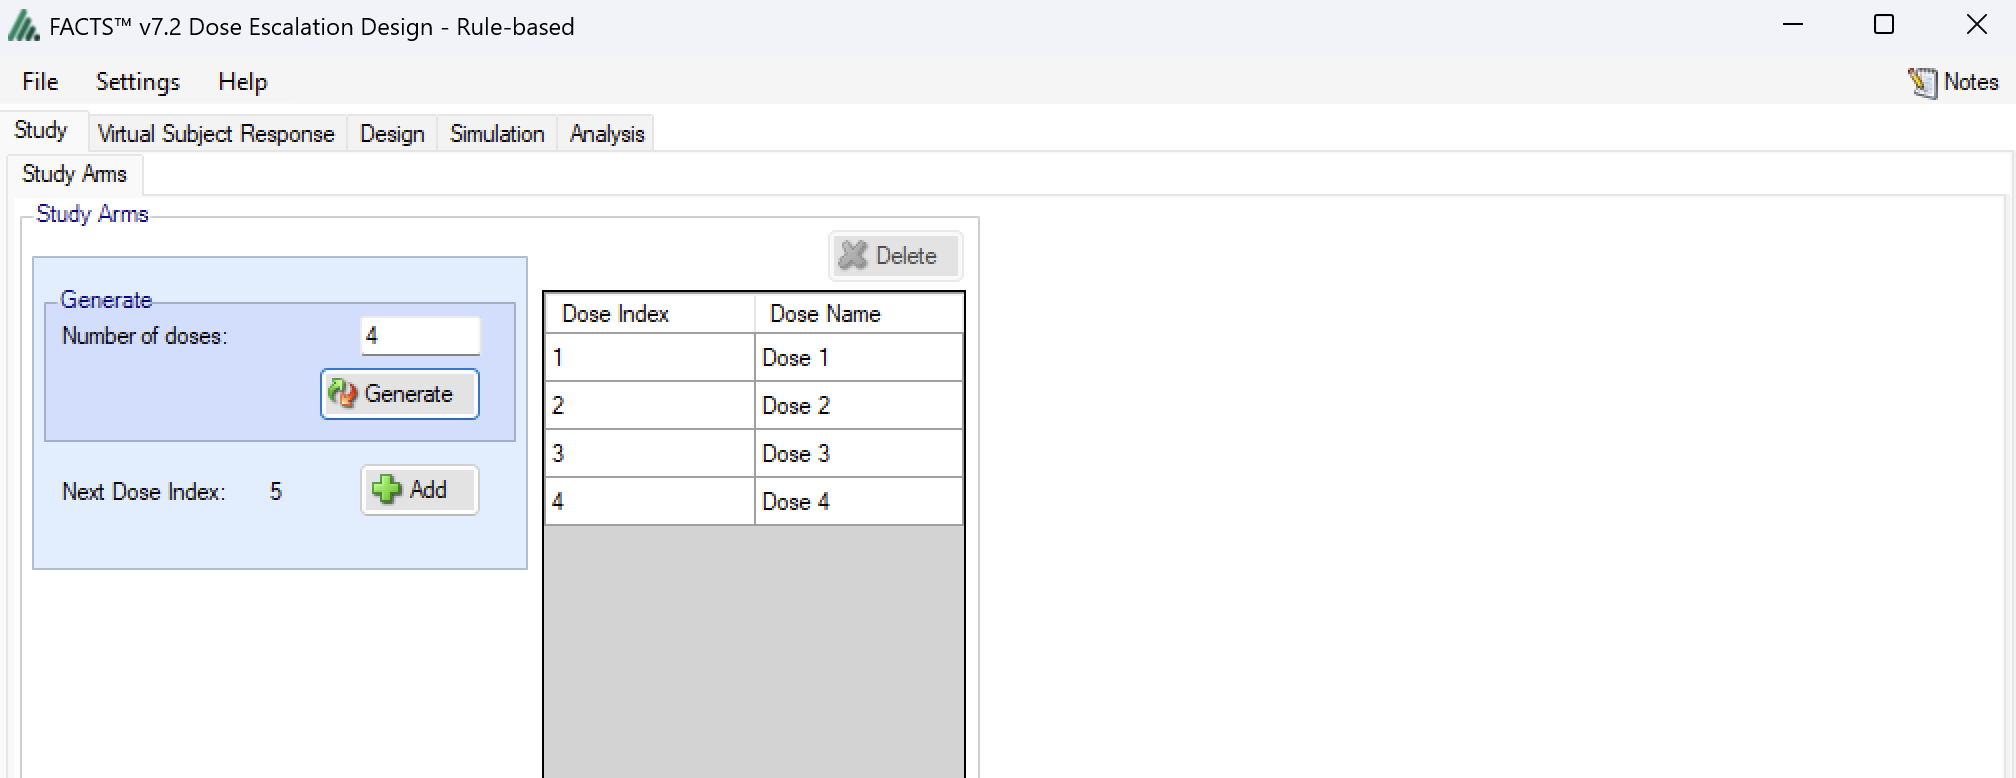2016x778 pixels.
Task: Go to the Design tab
Action: 392,134
